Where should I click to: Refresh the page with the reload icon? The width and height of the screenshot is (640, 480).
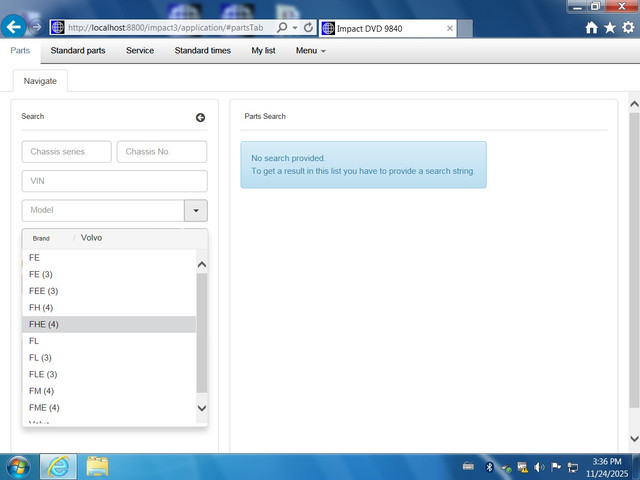tap(309, 28)
